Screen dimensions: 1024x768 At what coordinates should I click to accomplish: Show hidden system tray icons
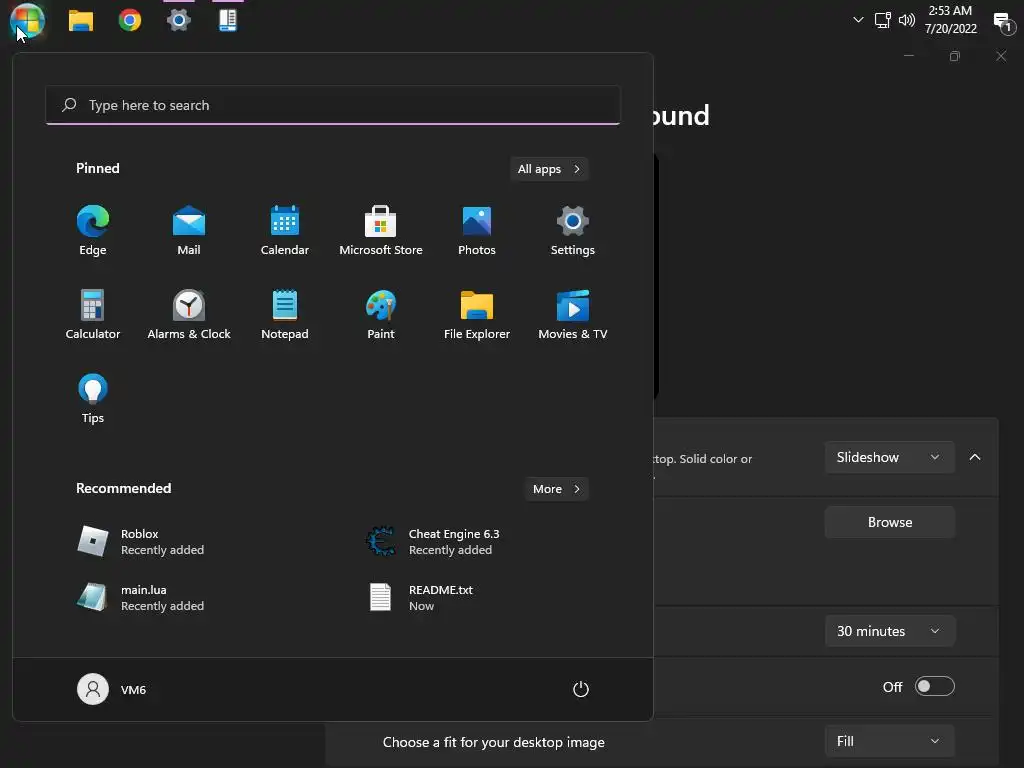click(858, 20)
